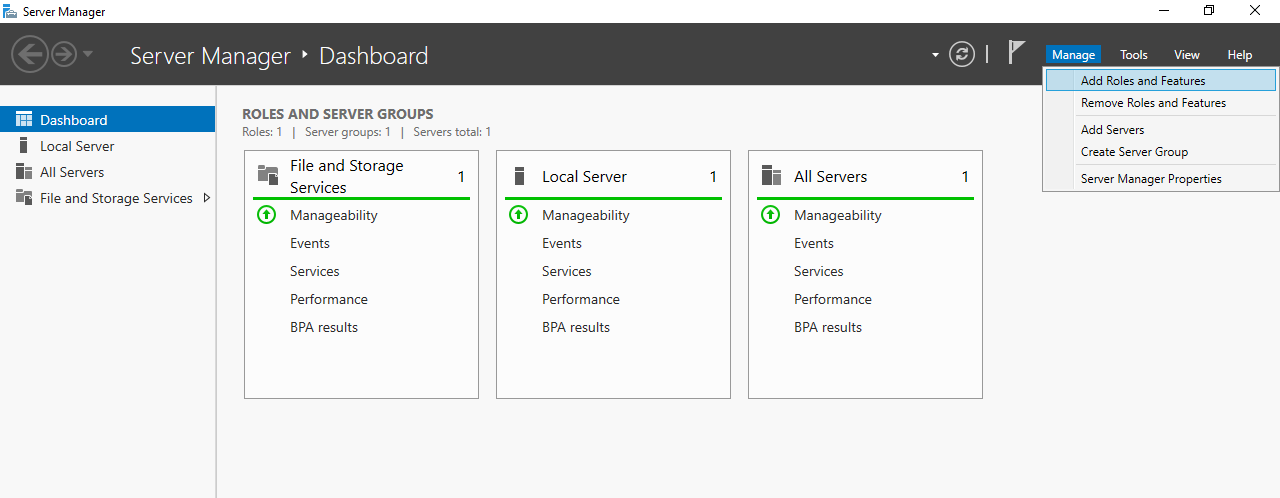
Task: Select All Servers in the sidebar
Action: [107, 172]
